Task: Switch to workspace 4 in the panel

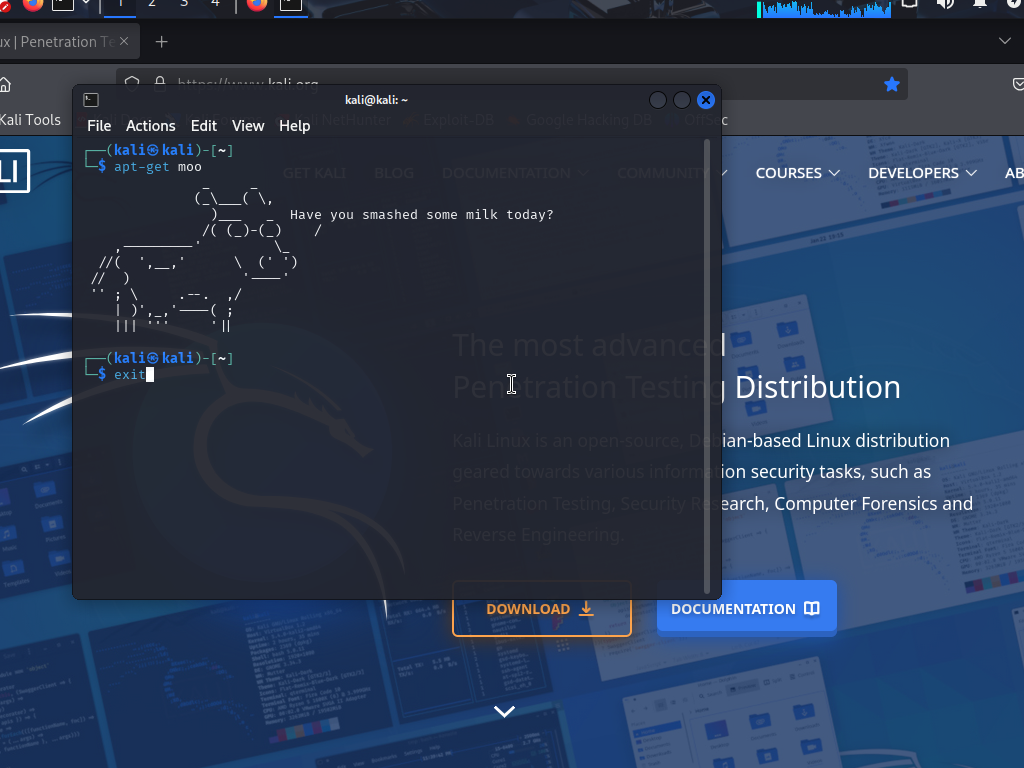Action: pyautogui.click(x=215, y=4)
